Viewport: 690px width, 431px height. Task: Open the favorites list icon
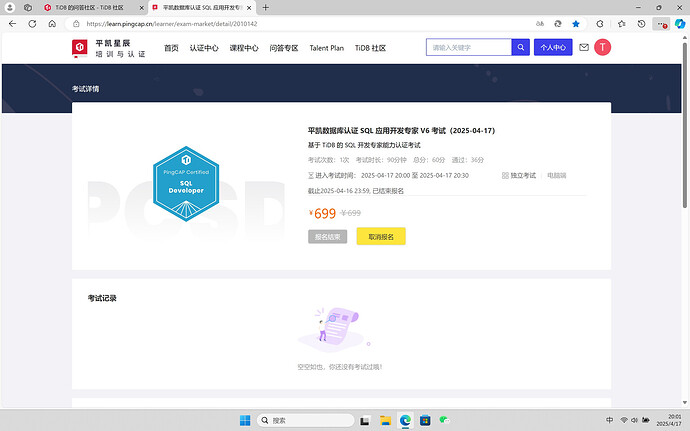[621, 24]
